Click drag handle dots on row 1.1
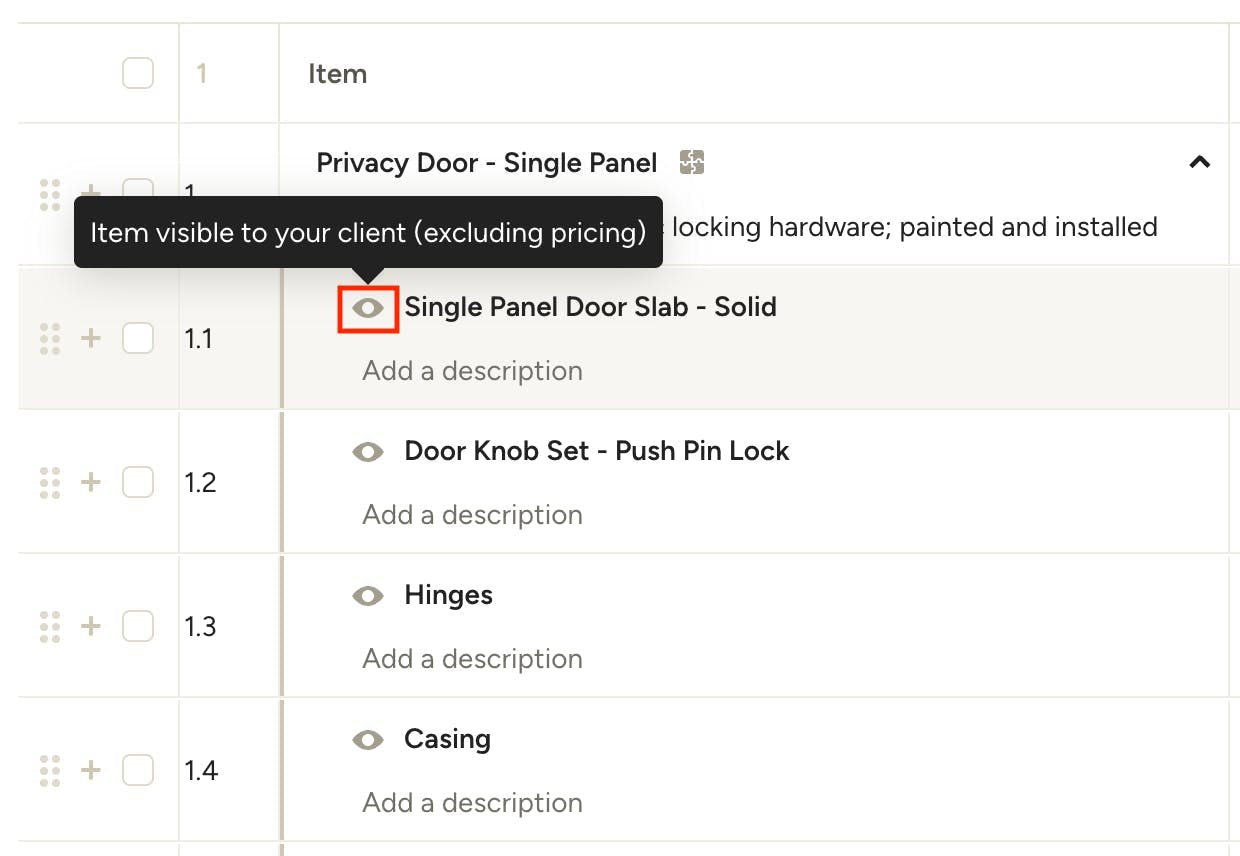Viewport: 1240px width, 856px height. point(50,338)
